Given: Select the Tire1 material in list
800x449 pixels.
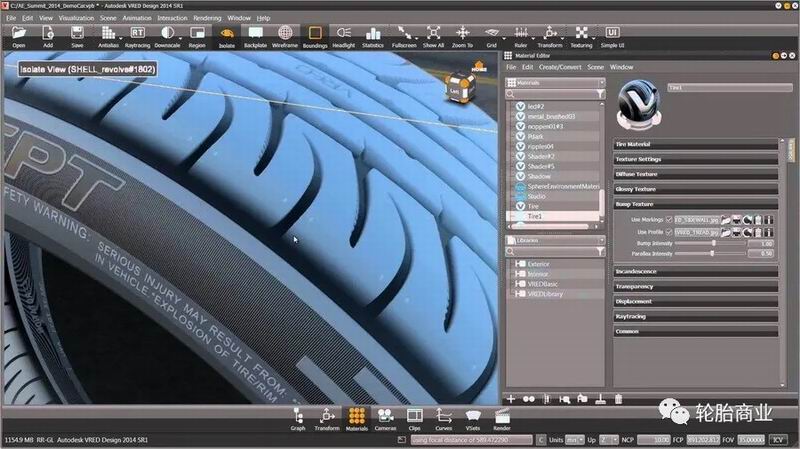Looking at the screenshot, I should click(535, 217).
